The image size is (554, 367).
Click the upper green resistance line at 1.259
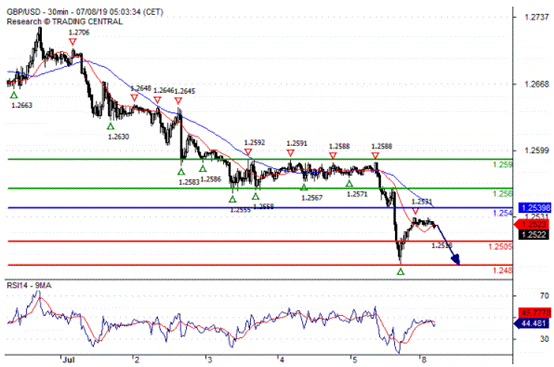[x=260, y=159]
